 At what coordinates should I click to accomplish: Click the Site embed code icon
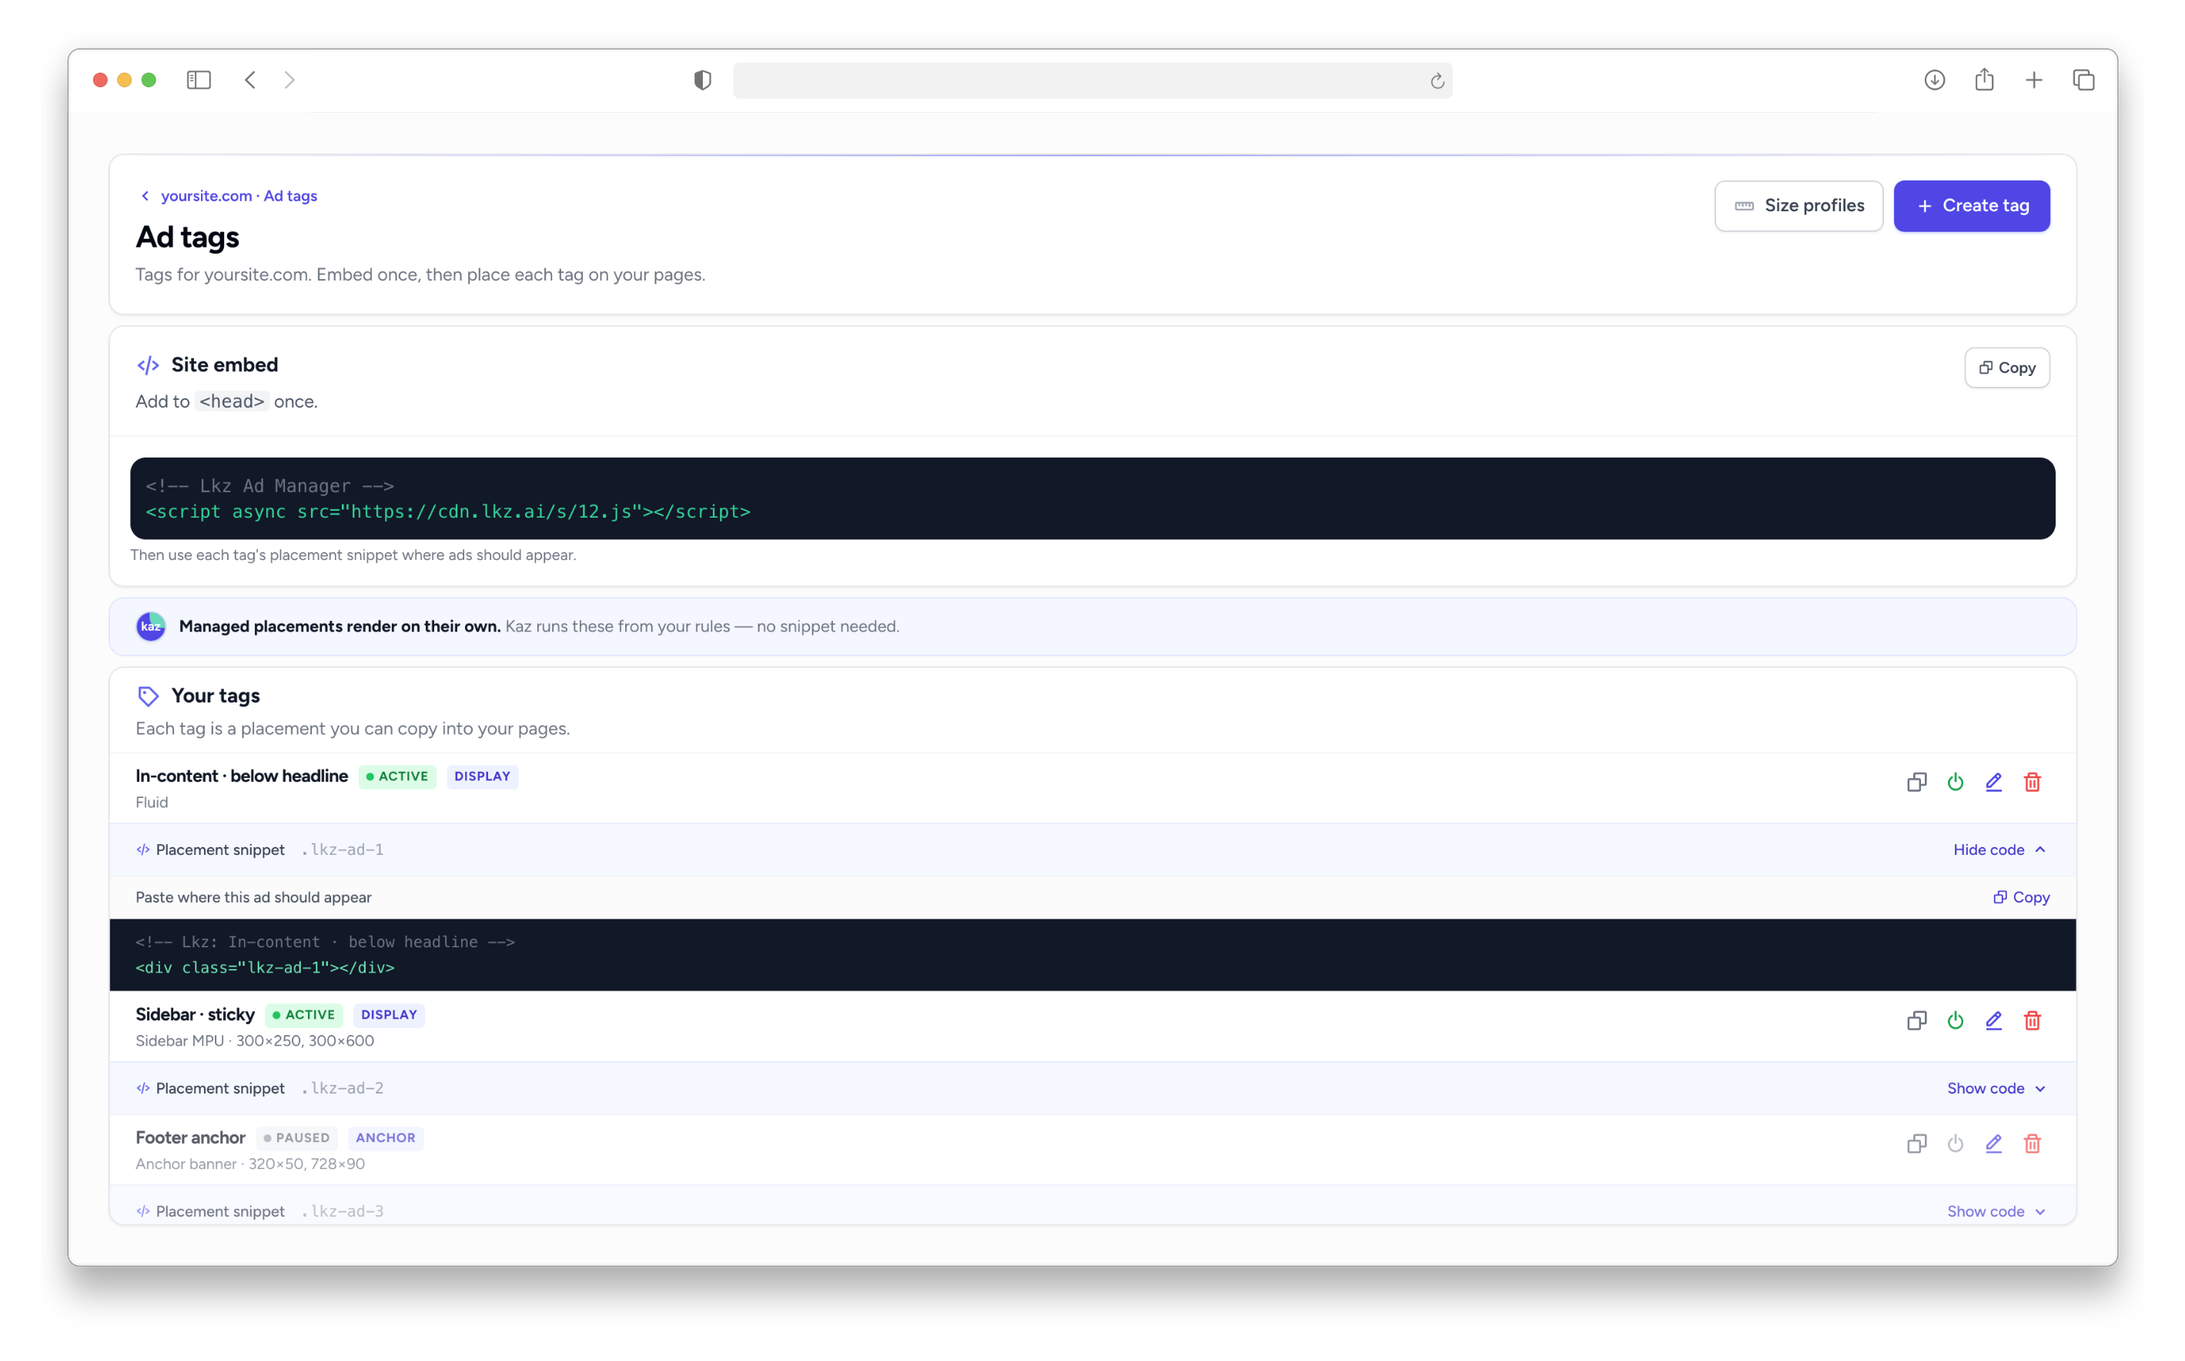click(x=148, y=365)
